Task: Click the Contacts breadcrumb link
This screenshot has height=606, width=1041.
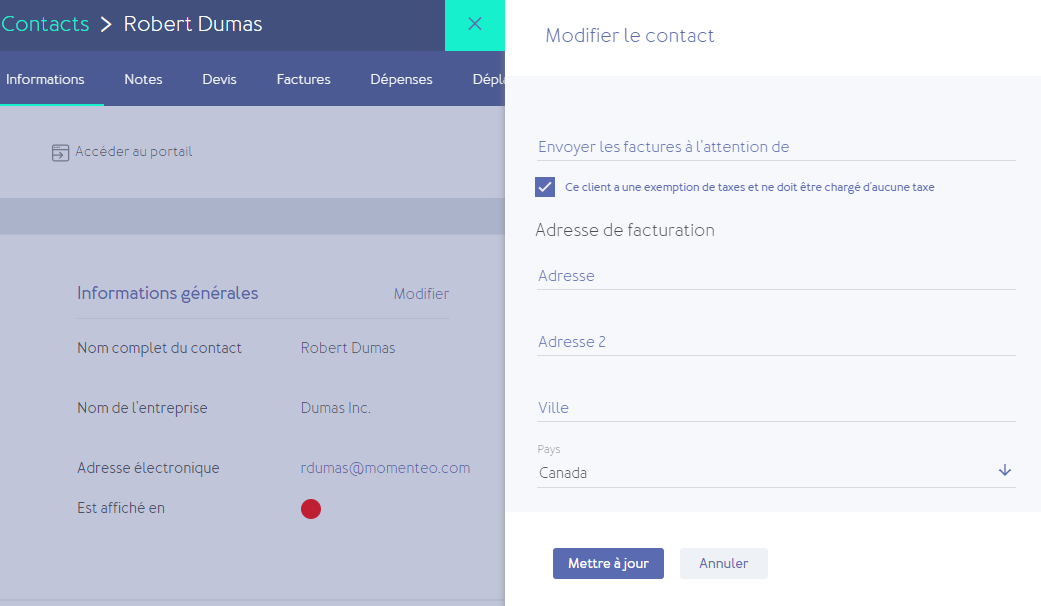Action: click(x=45, y=24)
